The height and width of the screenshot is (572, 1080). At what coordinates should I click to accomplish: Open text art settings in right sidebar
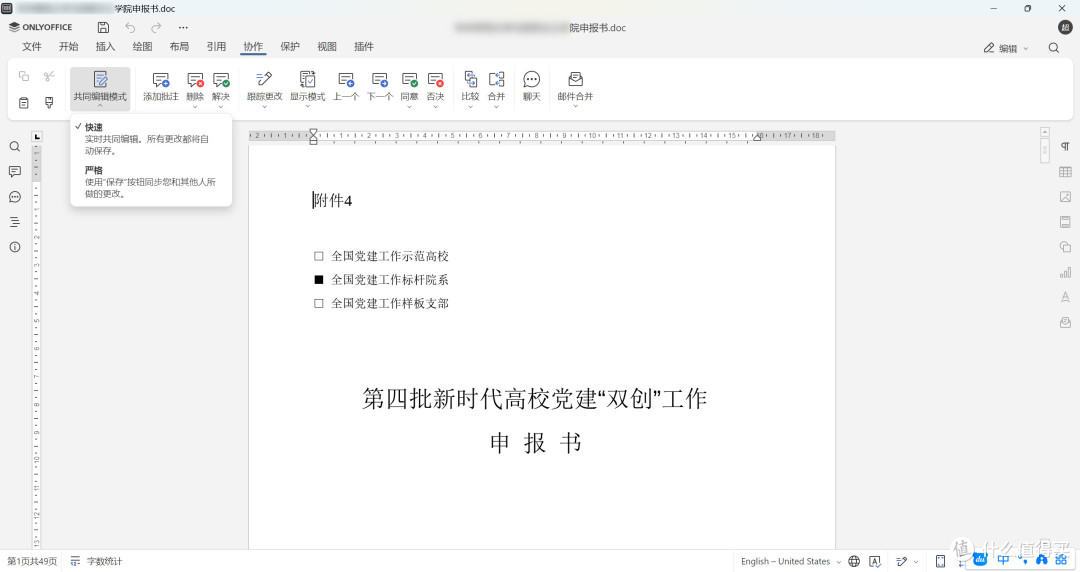pyautogui.click(x=1065, y=297)
